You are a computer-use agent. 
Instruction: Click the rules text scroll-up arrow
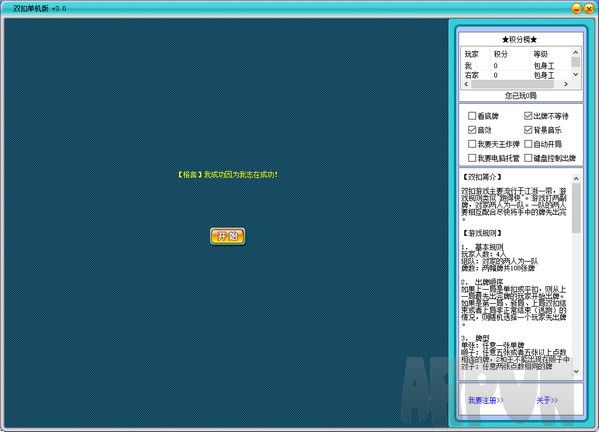coord(576,178)
